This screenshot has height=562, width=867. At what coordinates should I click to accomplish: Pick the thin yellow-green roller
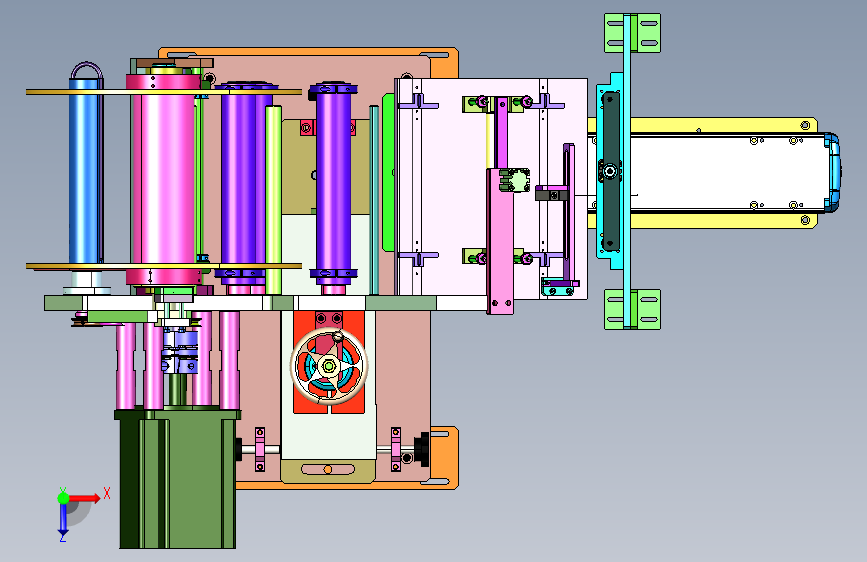pyautogui.click(x=274, y=199)
